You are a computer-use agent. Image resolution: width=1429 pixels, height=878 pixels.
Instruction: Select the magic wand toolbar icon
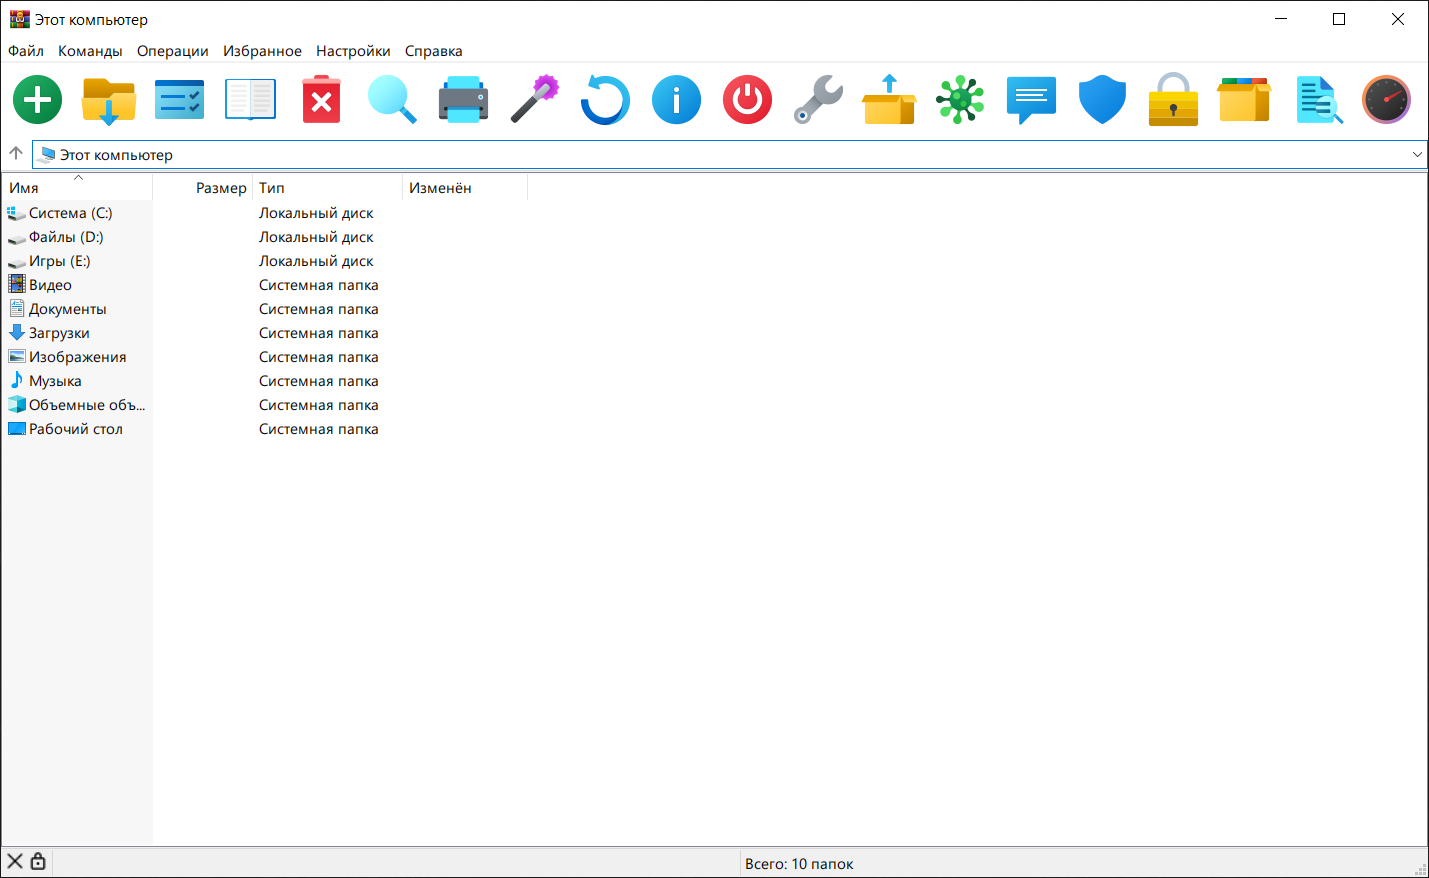[534, 100]
